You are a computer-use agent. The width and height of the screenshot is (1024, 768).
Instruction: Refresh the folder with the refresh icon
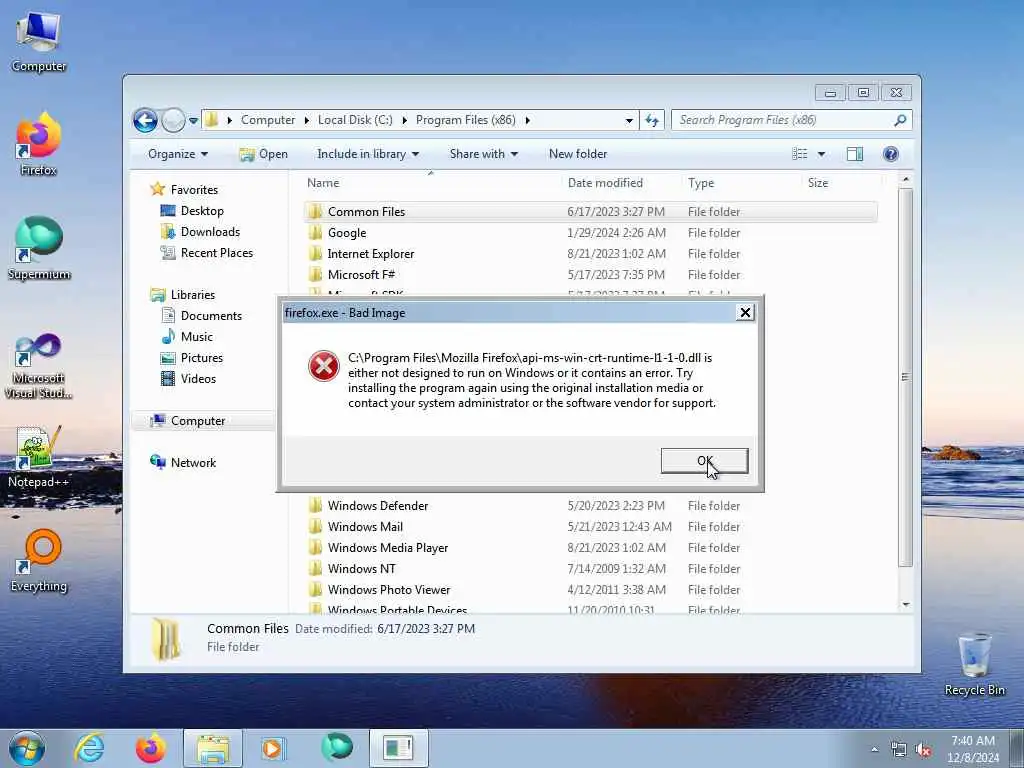point(652,120)
